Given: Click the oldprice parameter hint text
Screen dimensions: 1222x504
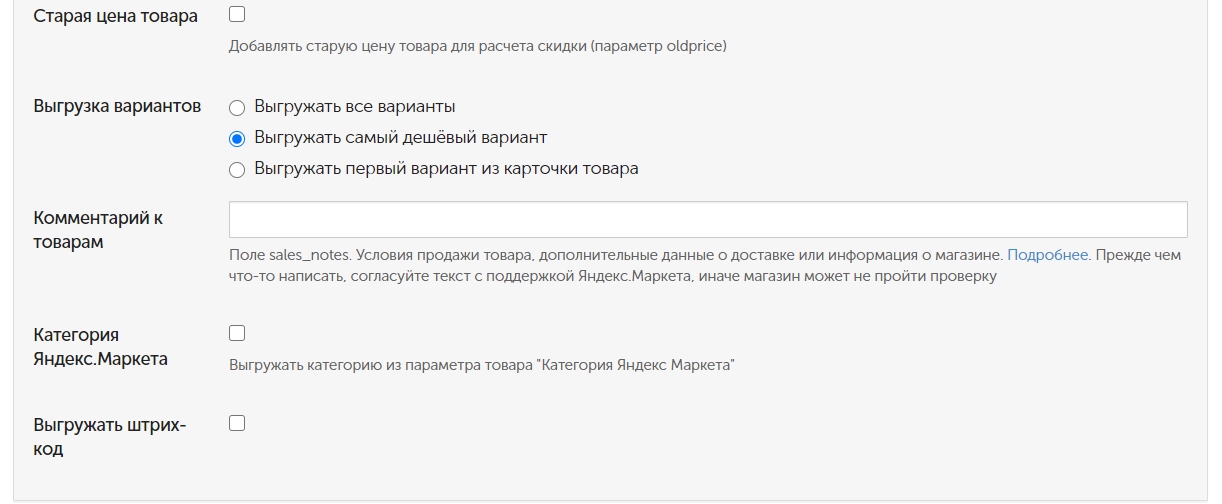Looking at the screenshot, I should point(478,46).
